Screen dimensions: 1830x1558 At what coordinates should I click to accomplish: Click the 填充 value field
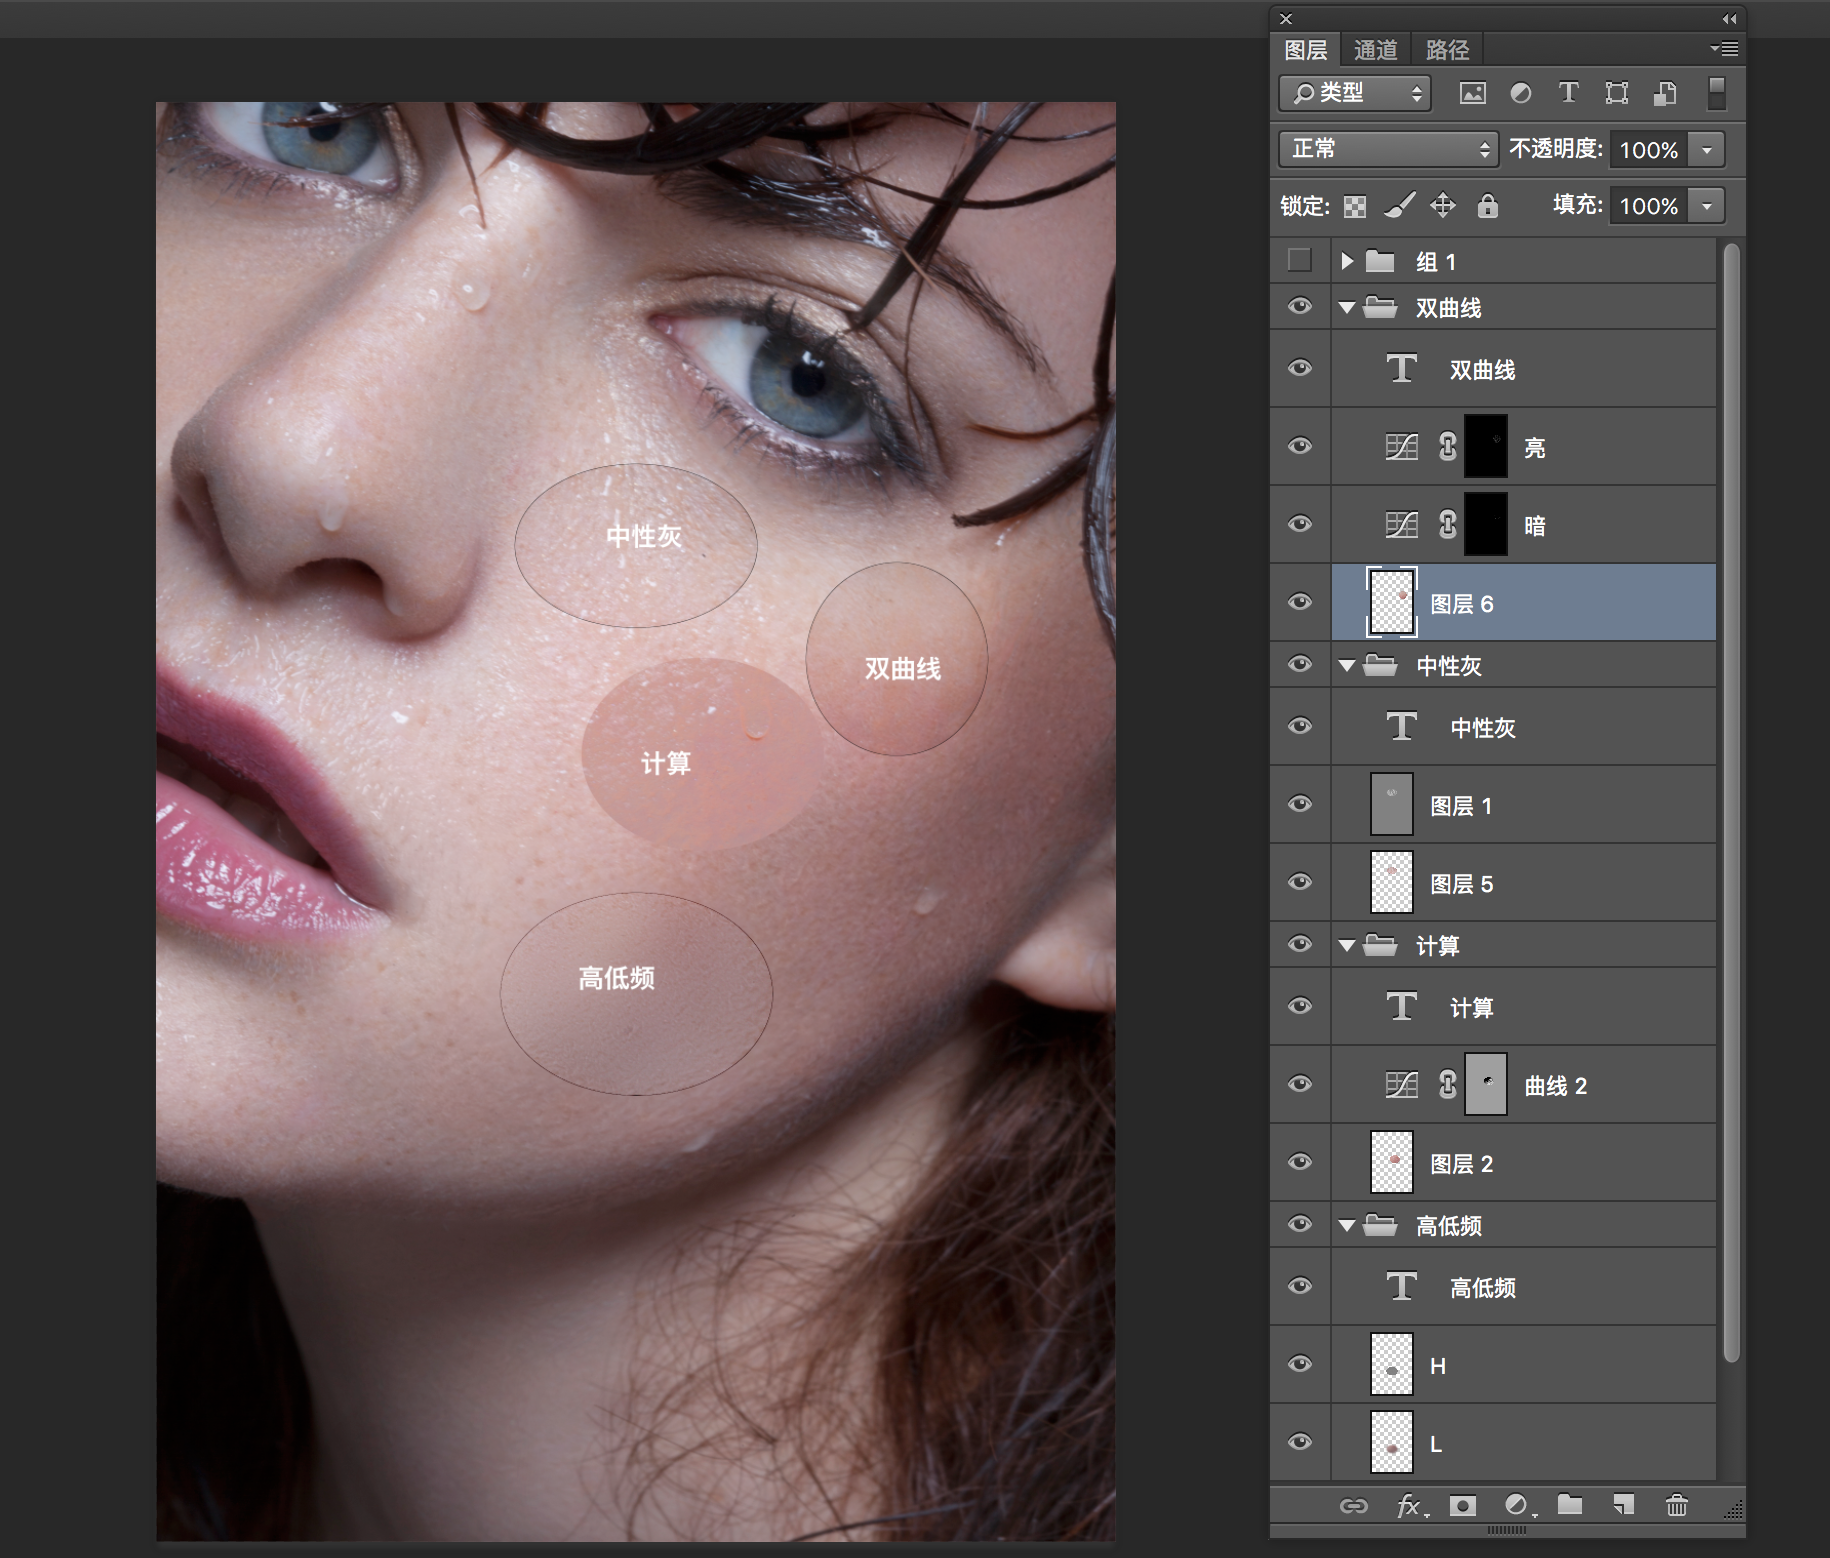(x=1649, y=206)
